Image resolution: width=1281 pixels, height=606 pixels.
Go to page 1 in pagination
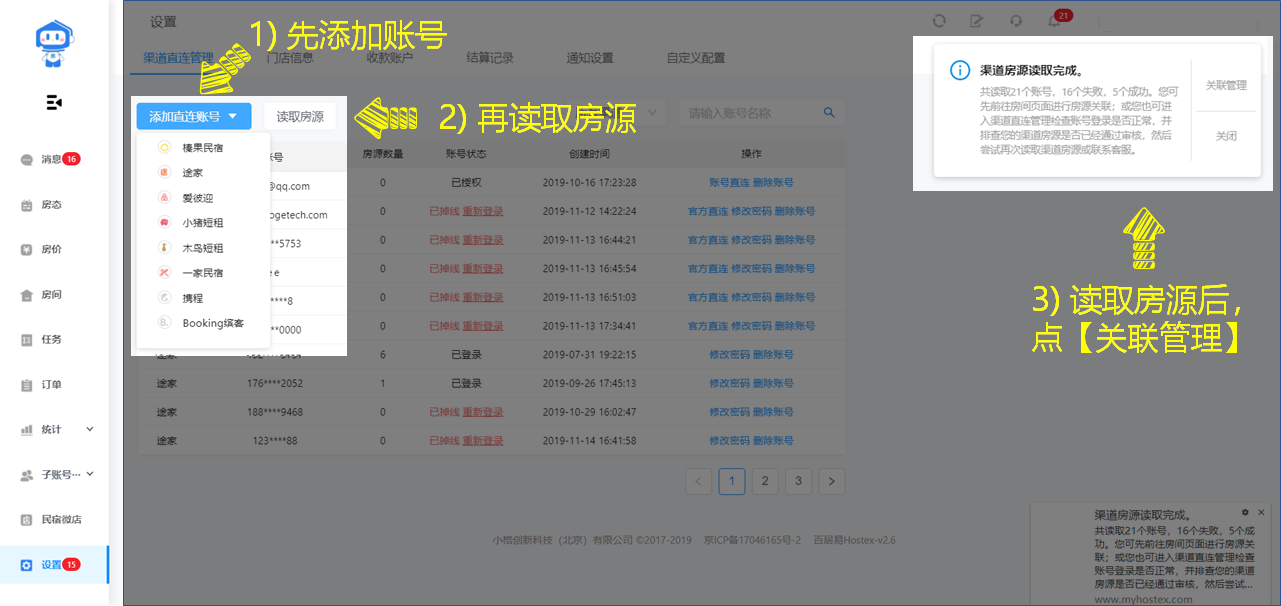(732, 481)
